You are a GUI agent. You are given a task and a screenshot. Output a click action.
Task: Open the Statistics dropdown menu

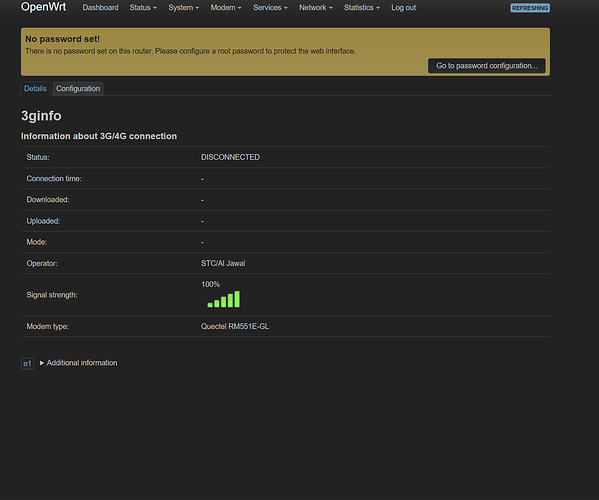(362, 8)
